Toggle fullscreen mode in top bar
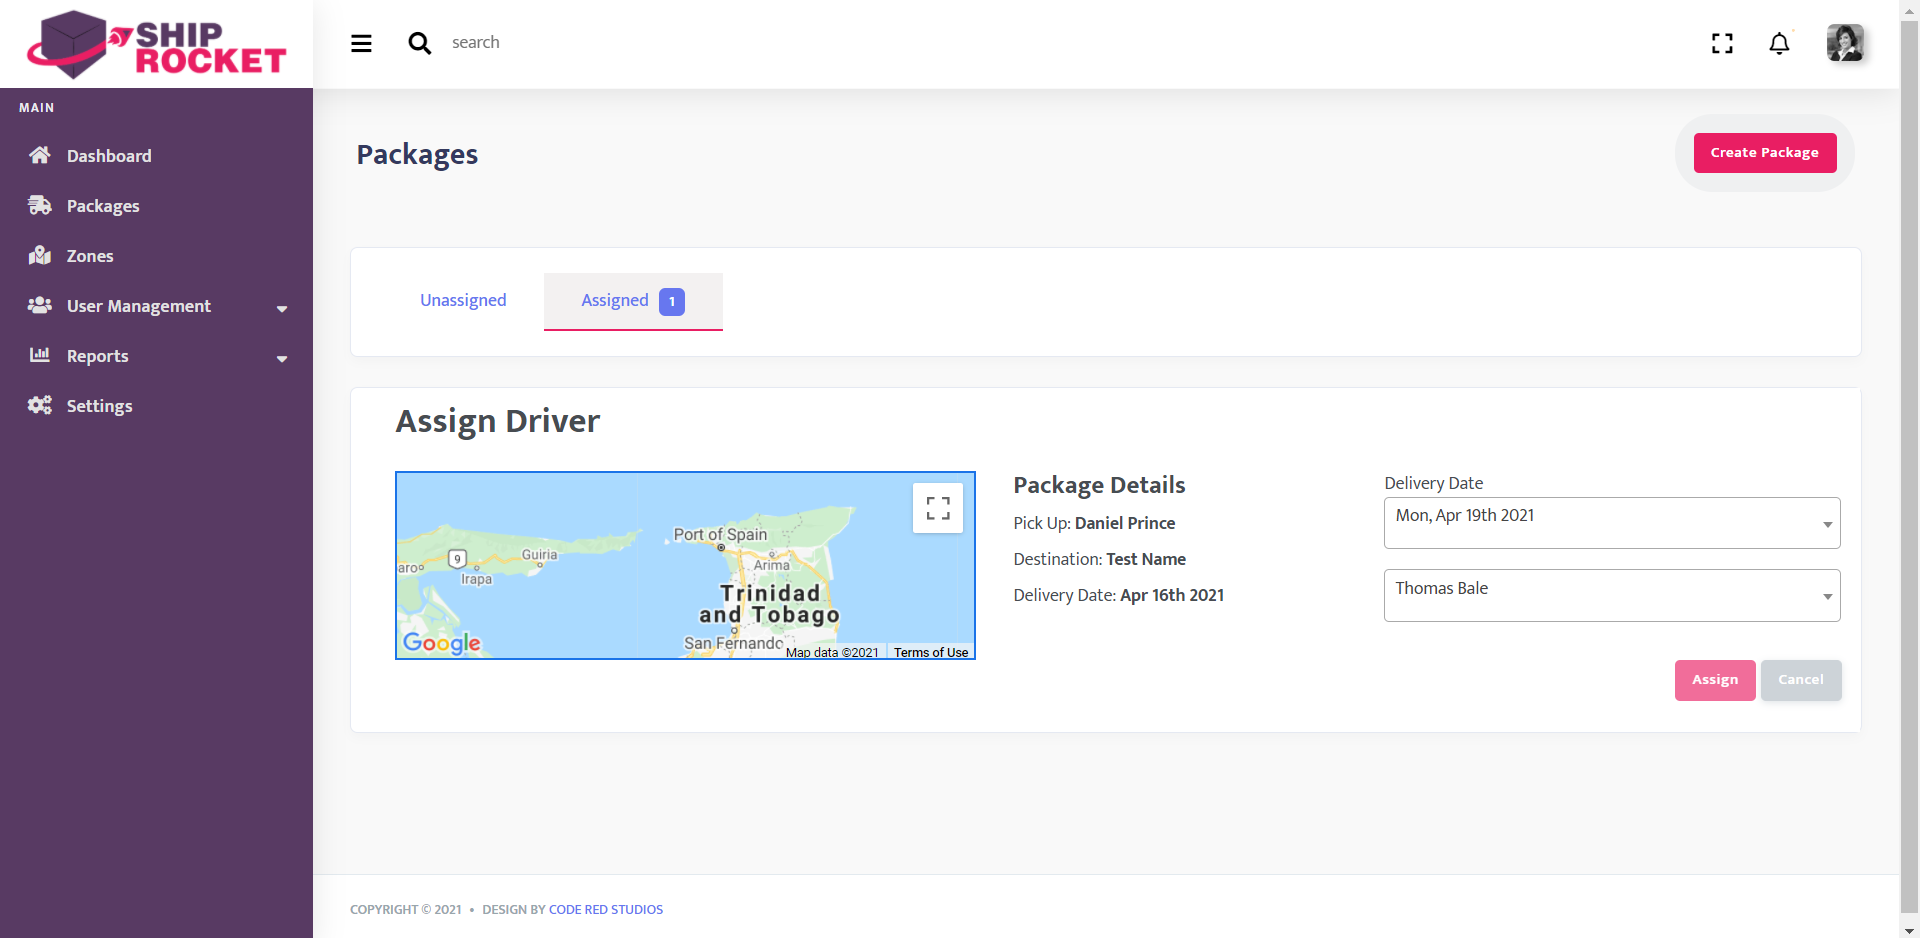 click(x=1721, y=43)
